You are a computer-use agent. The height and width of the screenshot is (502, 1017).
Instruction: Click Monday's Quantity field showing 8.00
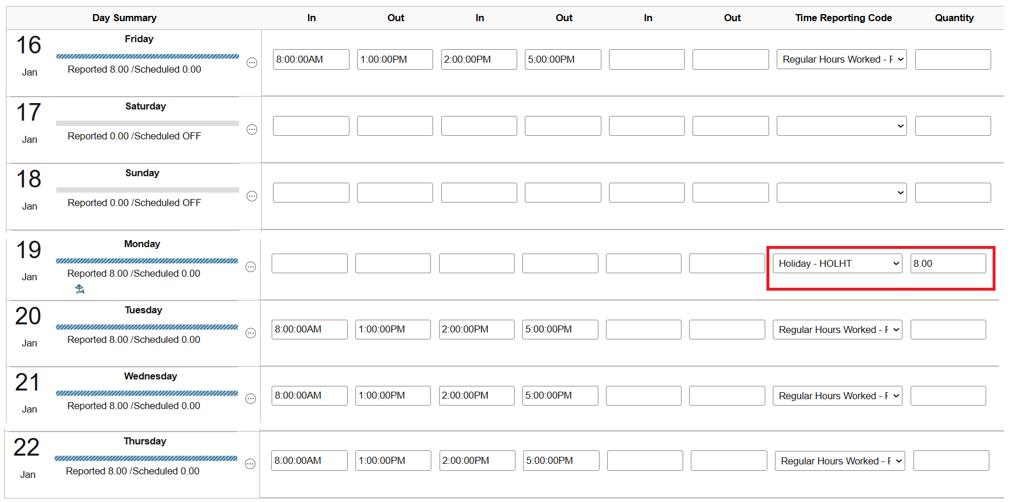(948, 264)
